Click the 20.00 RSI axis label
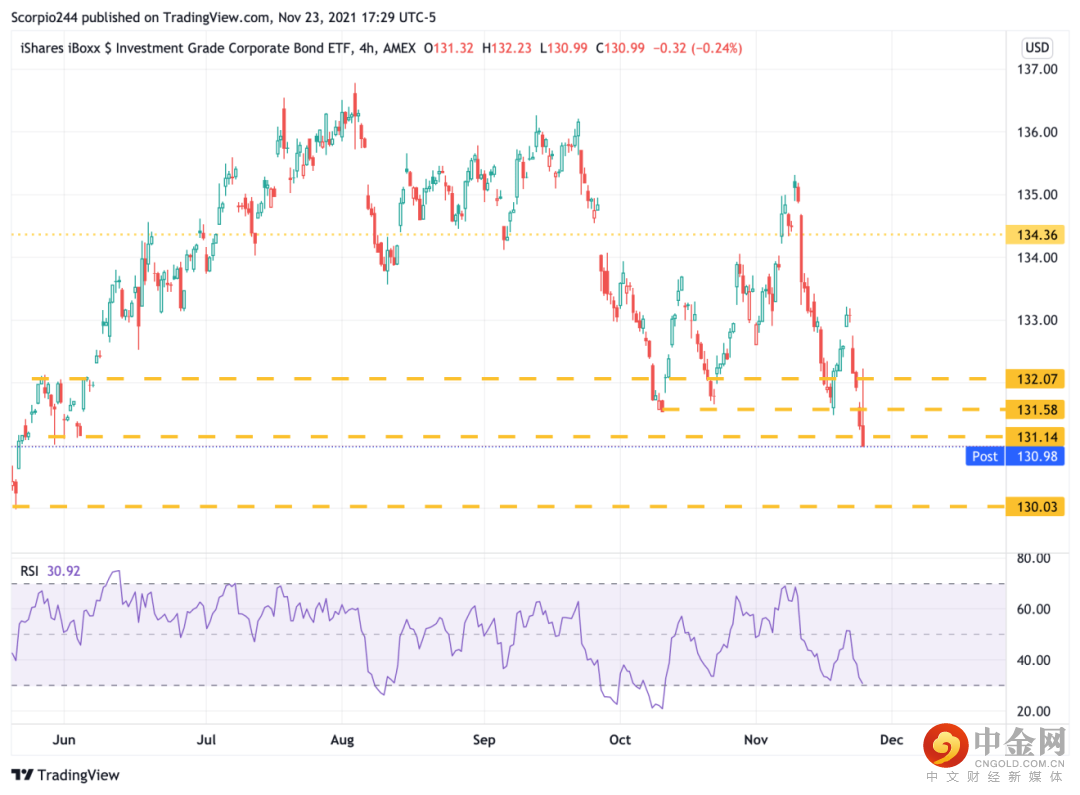 1034,711
